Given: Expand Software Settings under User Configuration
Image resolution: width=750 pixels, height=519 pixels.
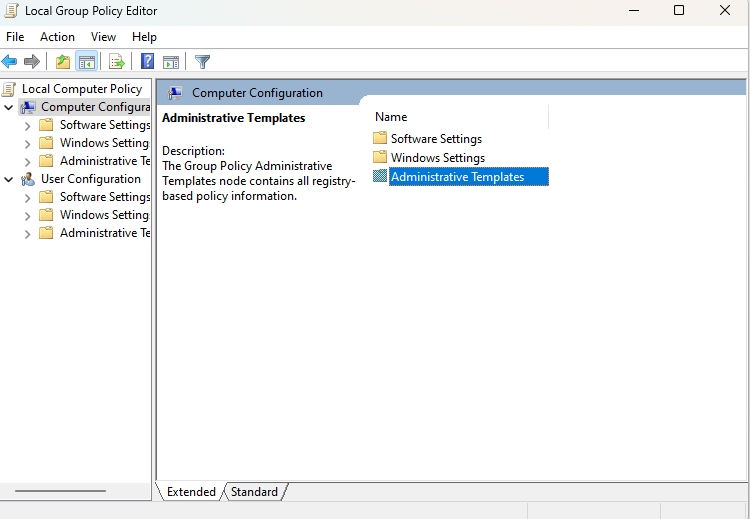Looking at the screenshot, I should (27, 197).
